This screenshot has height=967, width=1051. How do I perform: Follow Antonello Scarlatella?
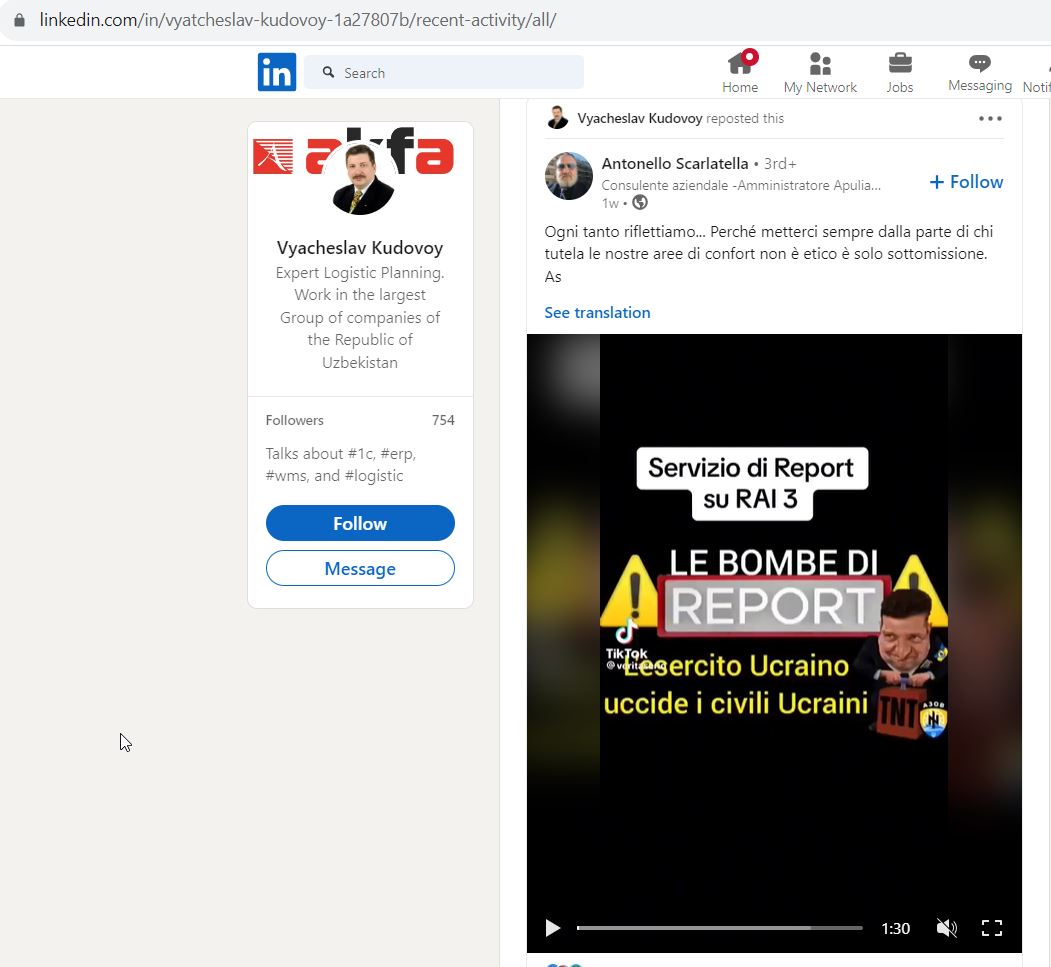[966, 182]
